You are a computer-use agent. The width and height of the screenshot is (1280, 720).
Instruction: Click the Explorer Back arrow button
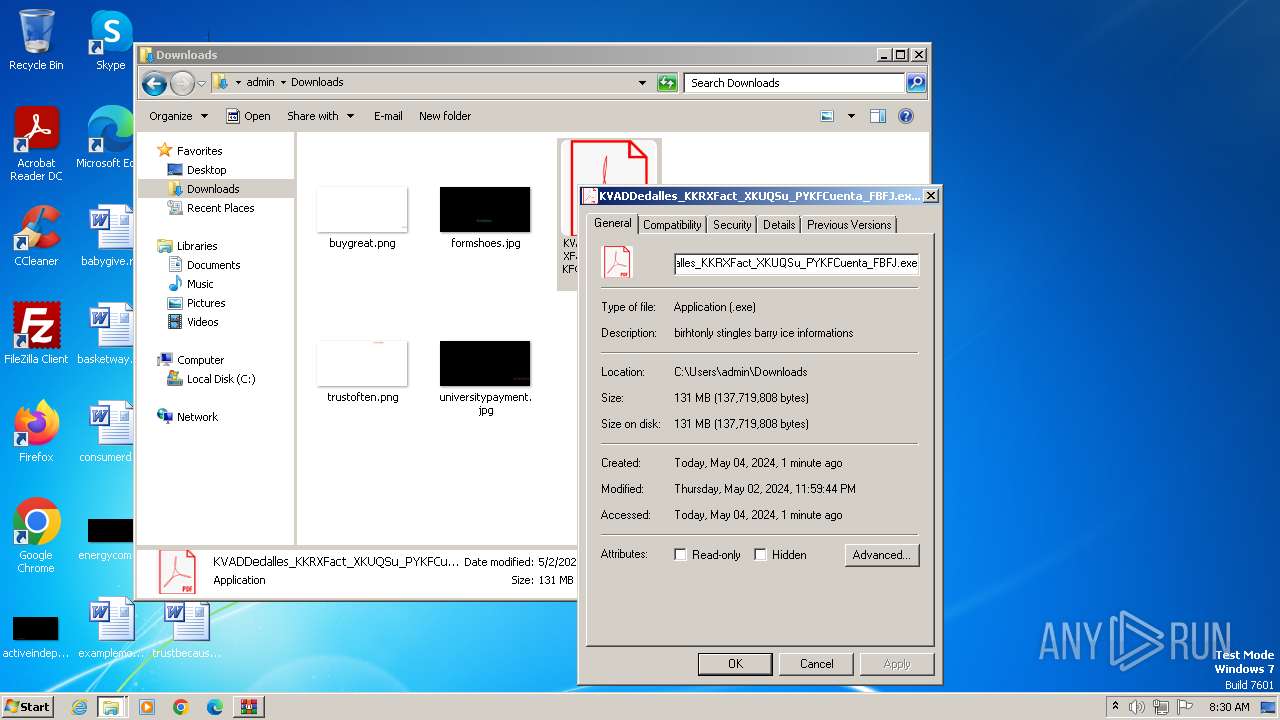(x=154, y=83)
